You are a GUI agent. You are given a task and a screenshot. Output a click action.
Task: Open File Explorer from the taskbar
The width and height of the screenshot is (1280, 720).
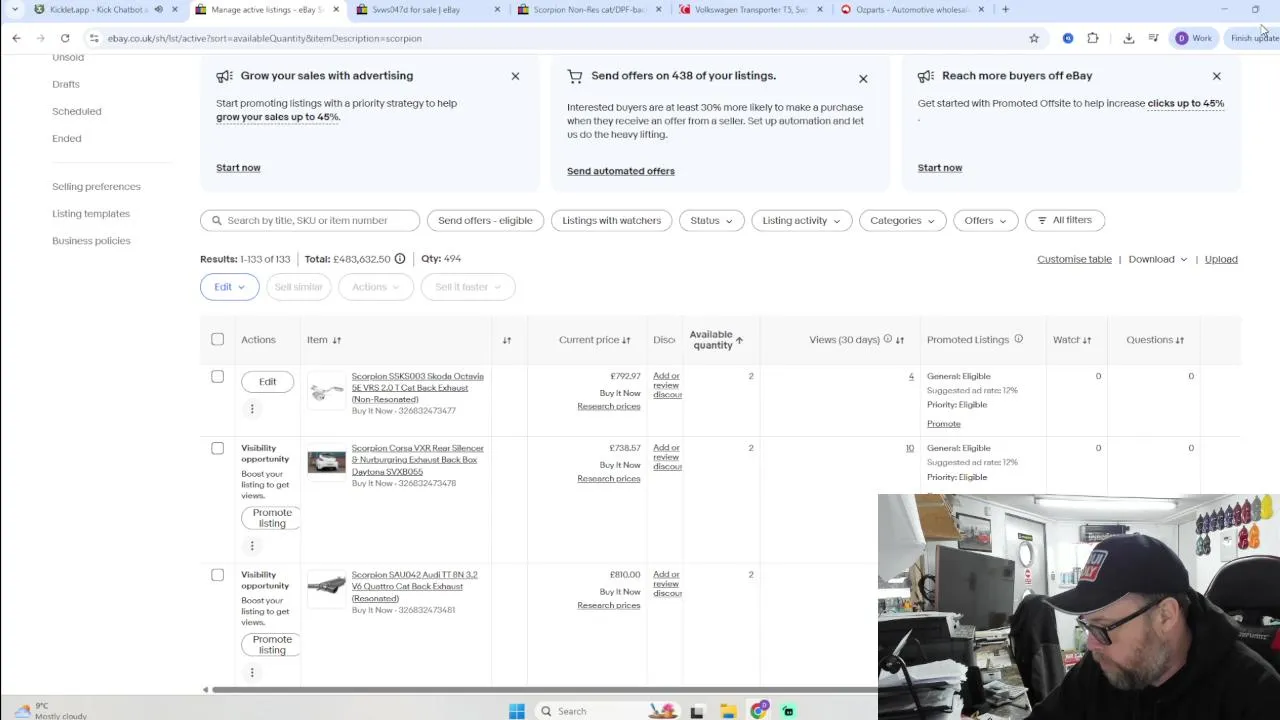tap(728, 711)
